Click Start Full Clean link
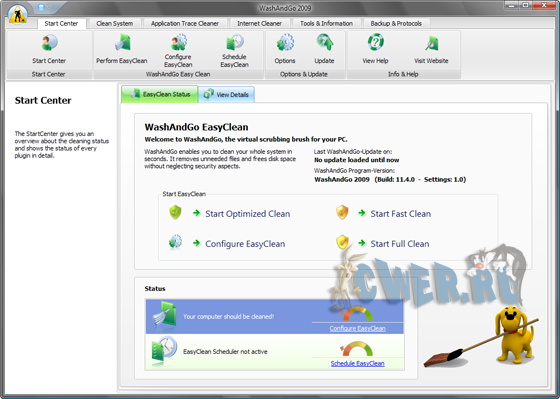The height and width of the screenshot is (399, 560). (x=400, y=244)
